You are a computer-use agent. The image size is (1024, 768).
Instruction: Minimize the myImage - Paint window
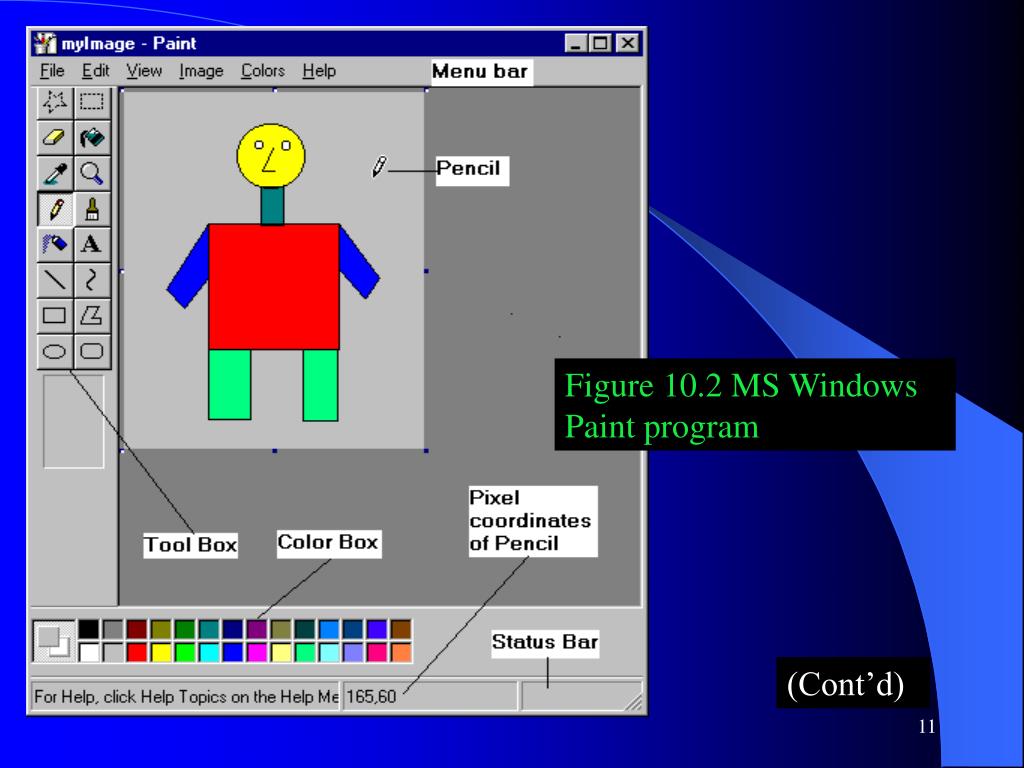click(576, 43)
